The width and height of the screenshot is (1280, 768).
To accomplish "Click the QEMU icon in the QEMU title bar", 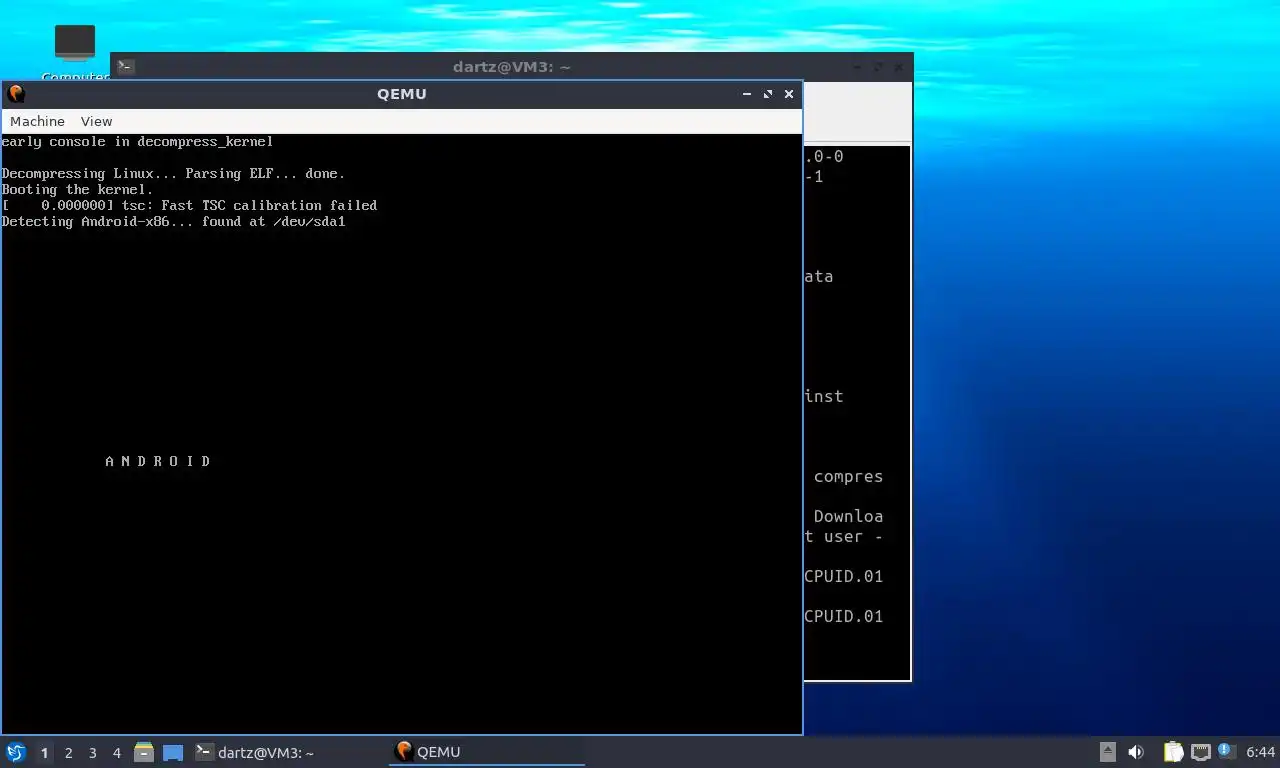I will [x=16, y=94].
